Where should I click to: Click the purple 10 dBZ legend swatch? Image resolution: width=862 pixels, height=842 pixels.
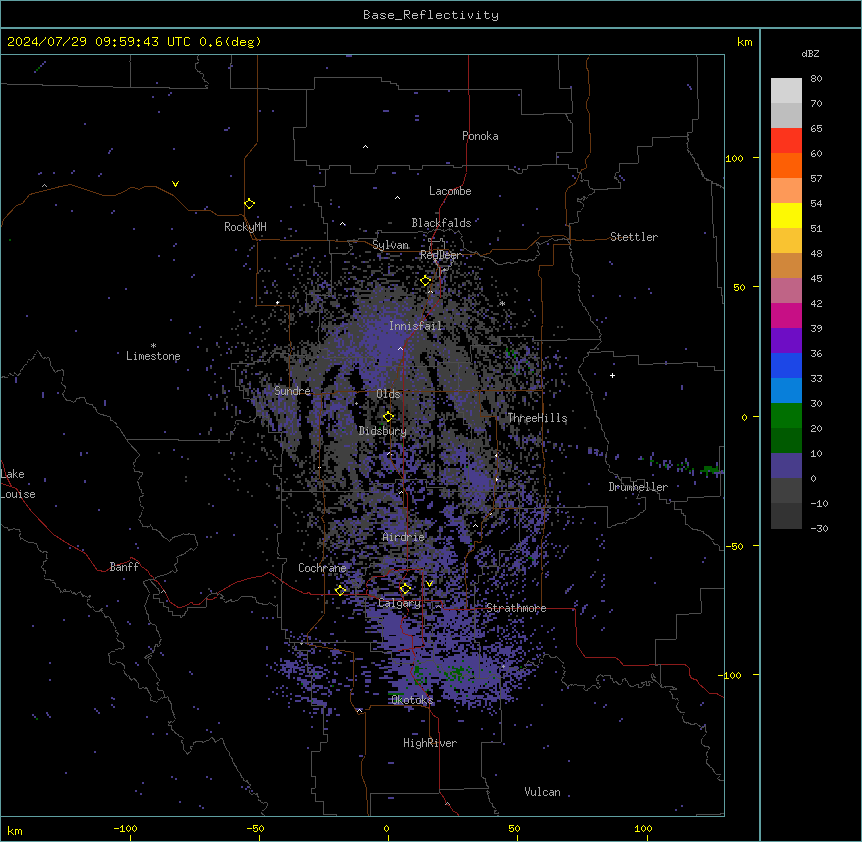pos(786,466)
